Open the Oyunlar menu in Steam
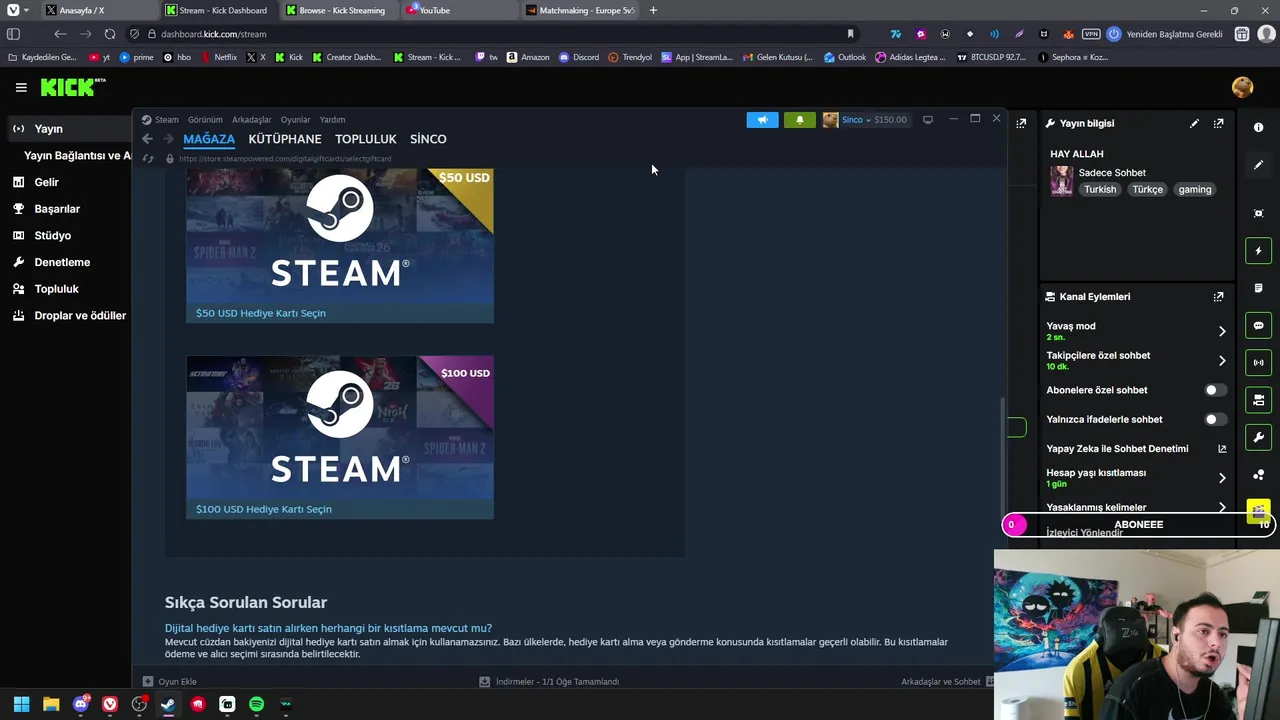 click(x=295, y=120)
